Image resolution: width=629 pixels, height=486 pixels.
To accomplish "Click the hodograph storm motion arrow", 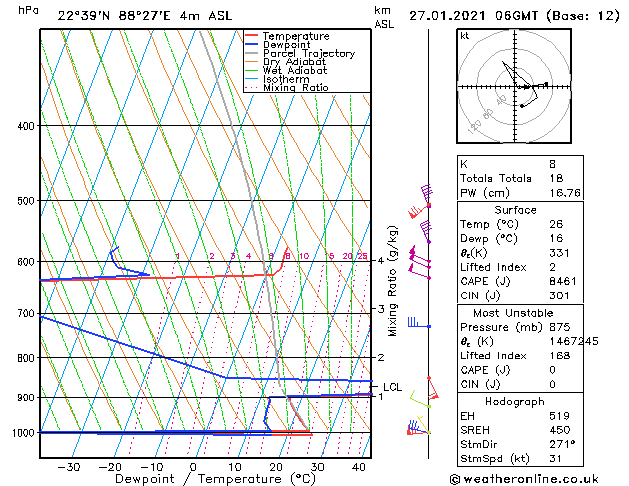I will [523, 87].
